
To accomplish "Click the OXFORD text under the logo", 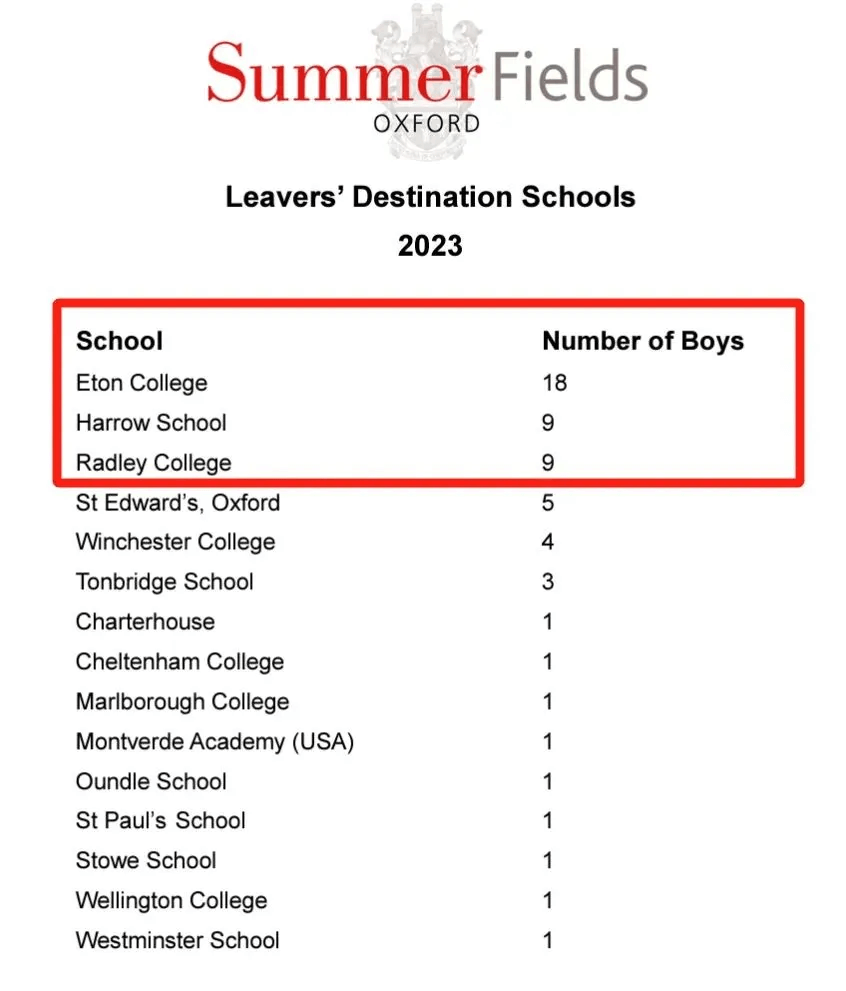I will [426, 124].
